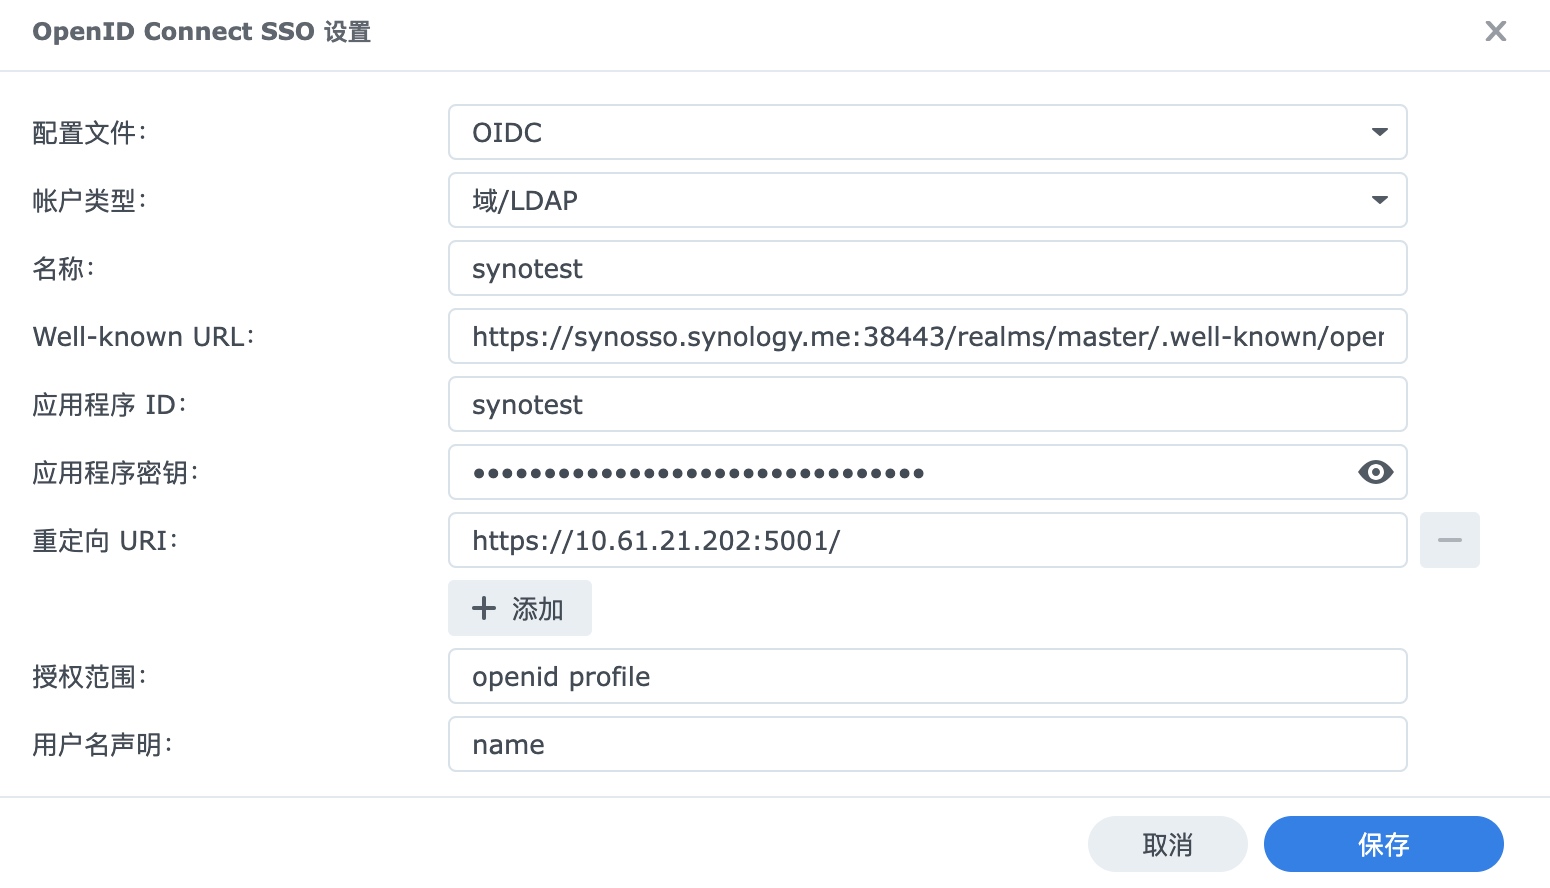Edit the 重定向 URI field
The image size is (1550, 888).
(928, 540)
